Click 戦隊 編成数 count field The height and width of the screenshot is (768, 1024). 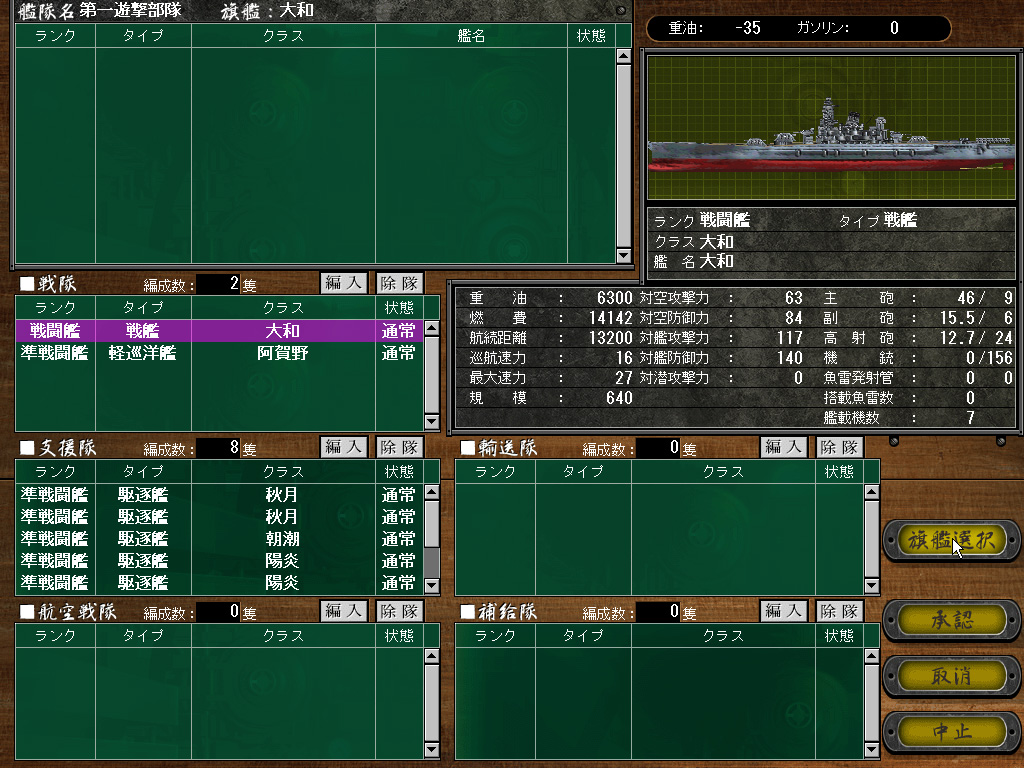[x=218, y=284]
